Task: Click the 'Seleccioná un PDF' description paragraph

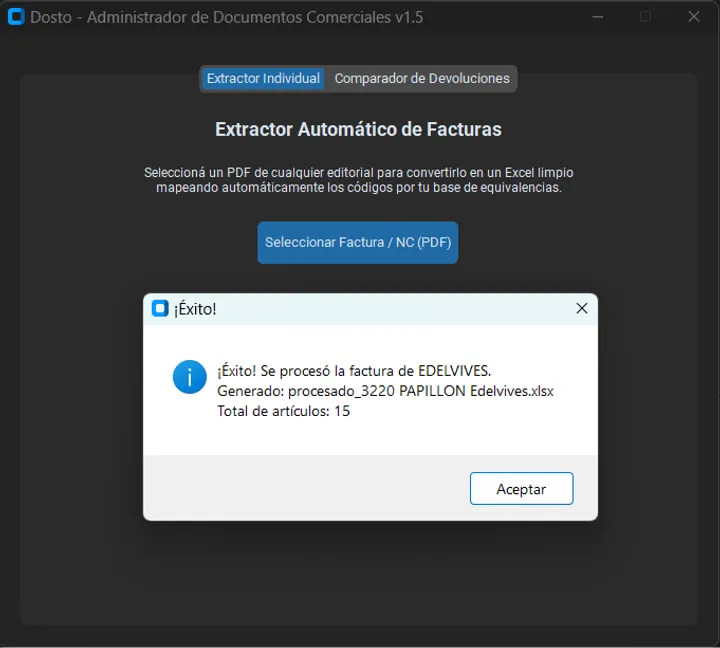Action: coord(359,180)
